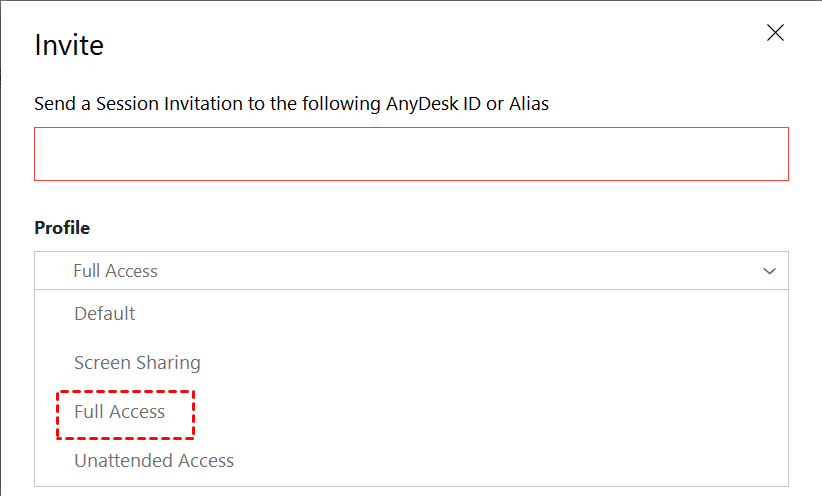Click the selected Full Access value in combo box
The image size is (822, 496).
click(x=115, y=271)
